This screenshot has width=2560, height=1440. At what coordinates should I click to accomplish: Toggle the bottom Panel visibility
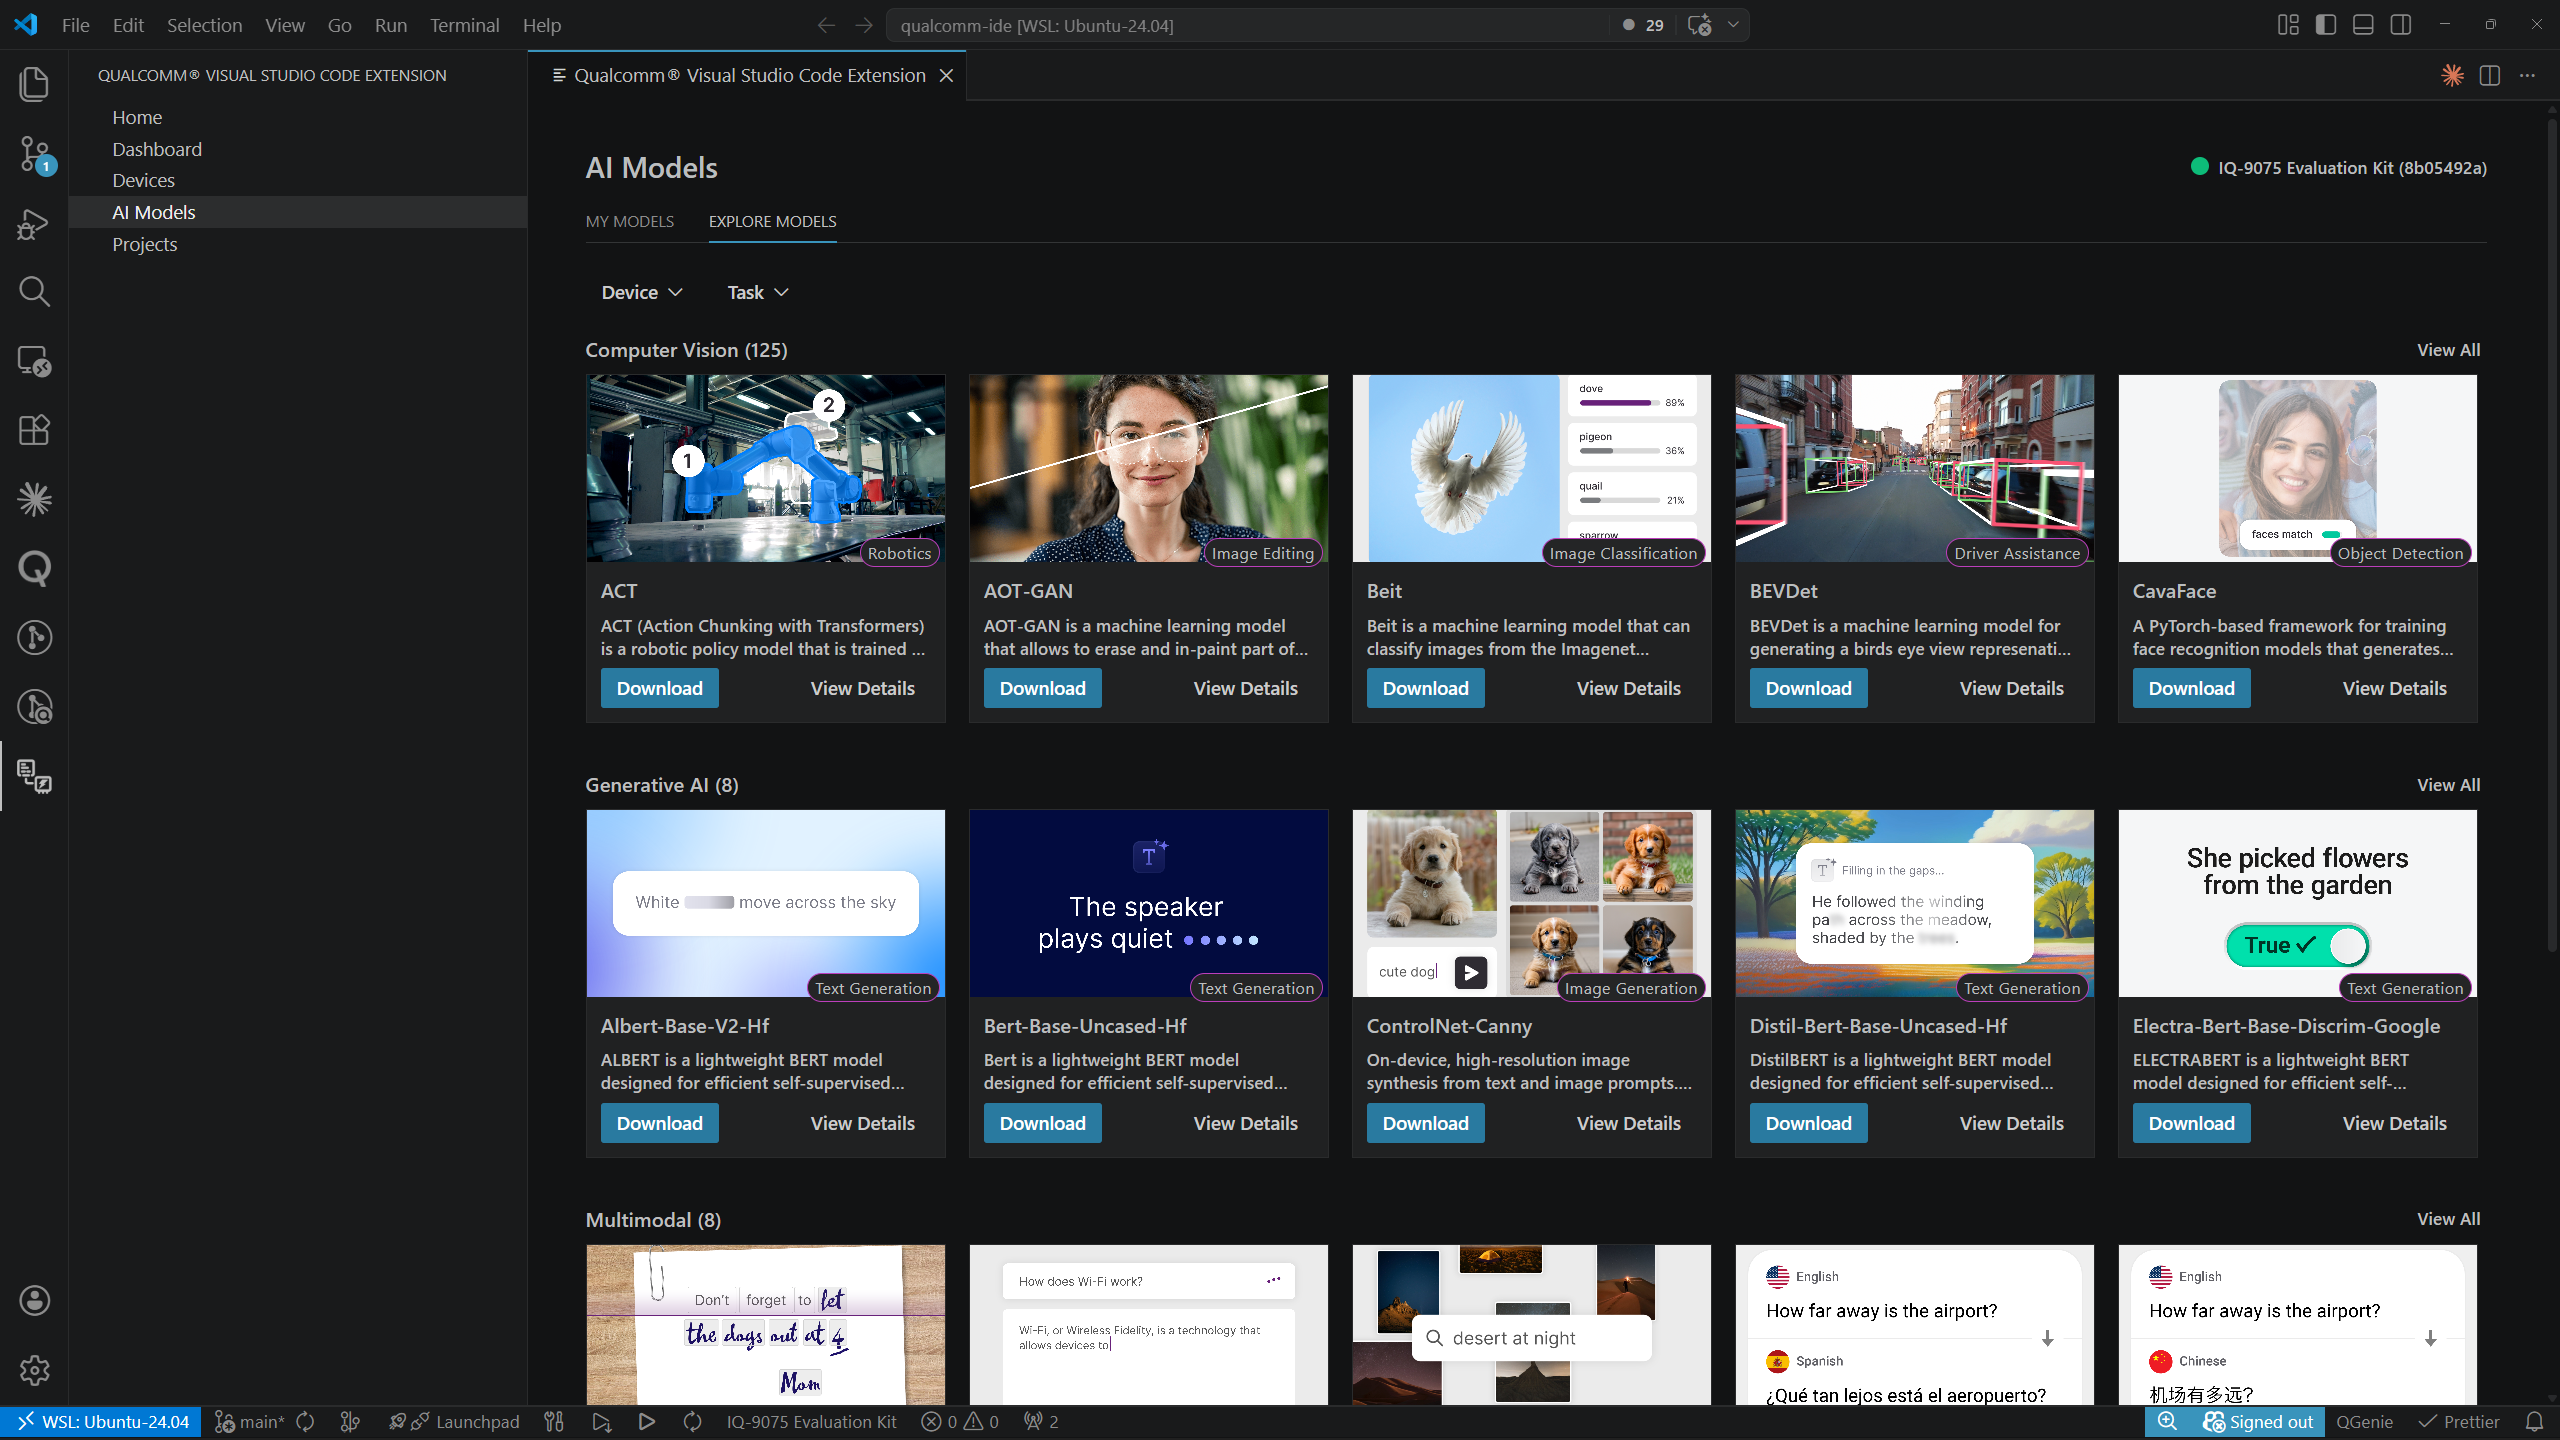coord(2363,25)
